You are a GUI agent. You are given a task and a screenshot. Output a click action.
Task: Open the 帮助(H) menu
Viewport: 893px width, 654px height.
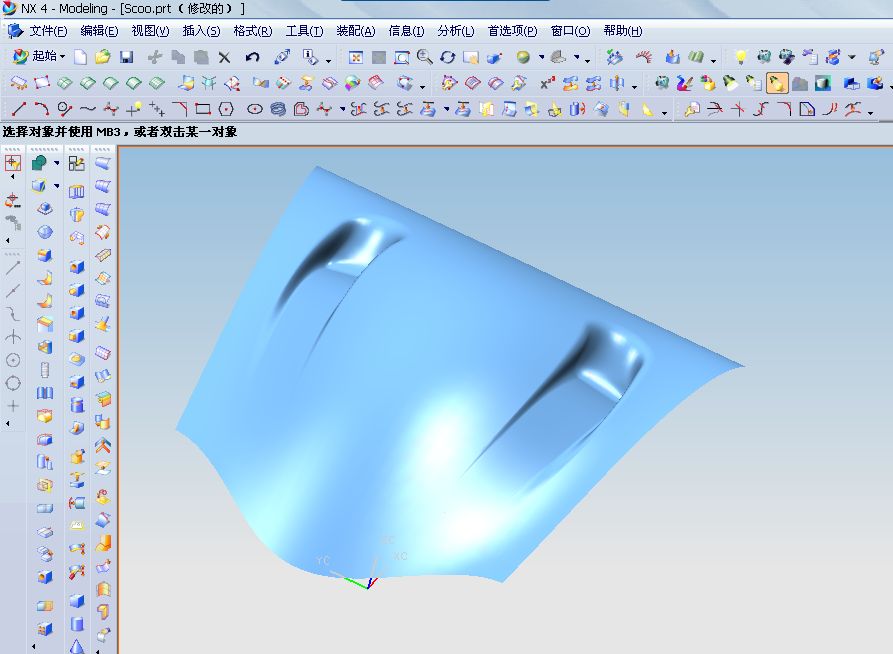click(622, 31)
